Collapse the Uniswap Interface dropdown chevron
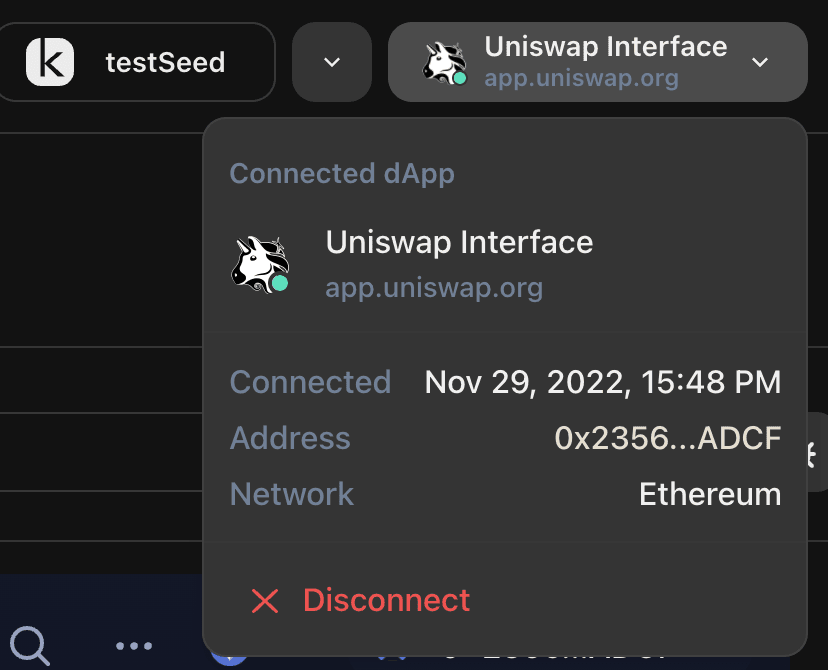 pos(760,62)
